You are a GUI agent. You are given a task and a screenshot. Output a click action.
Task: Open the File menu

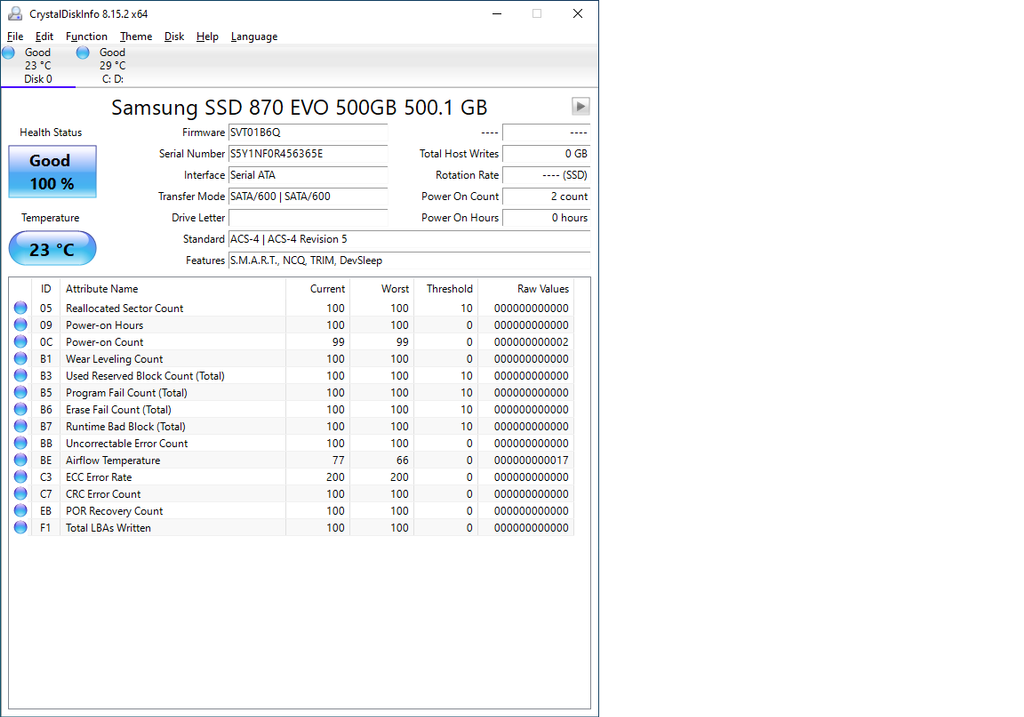pyautogui.click(x=15, y=37)
